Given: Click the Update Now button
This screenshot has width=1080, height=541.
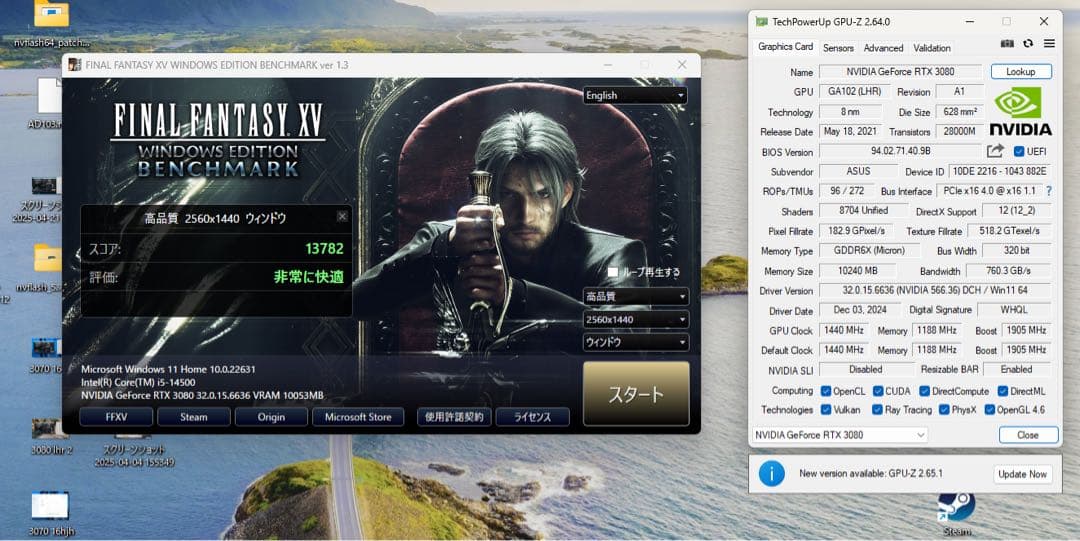Looking at the screenshot, I should tap(1022, 474).
